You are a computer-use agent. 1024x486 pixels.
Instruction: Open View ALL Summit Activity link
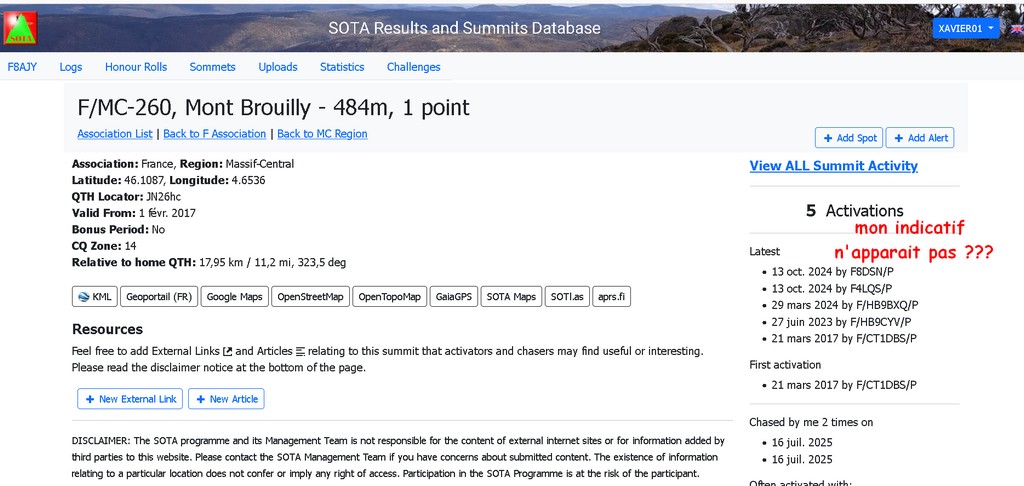click(833, 166)
